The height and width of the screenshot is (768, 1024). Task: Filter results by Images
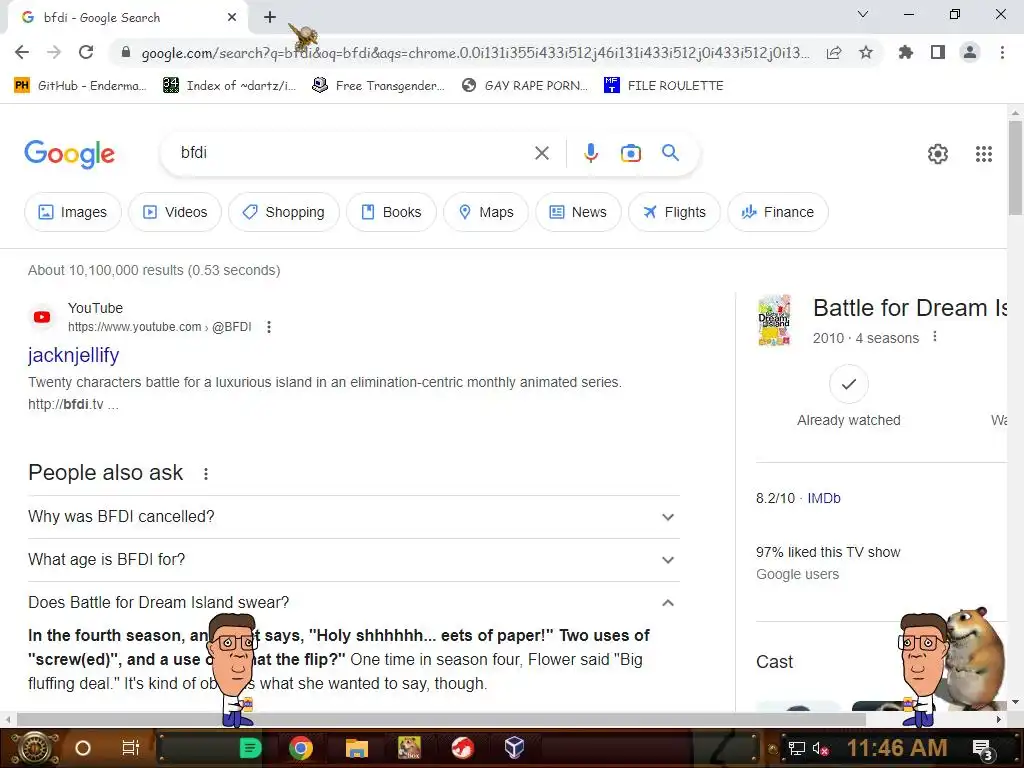coord(72,212)
